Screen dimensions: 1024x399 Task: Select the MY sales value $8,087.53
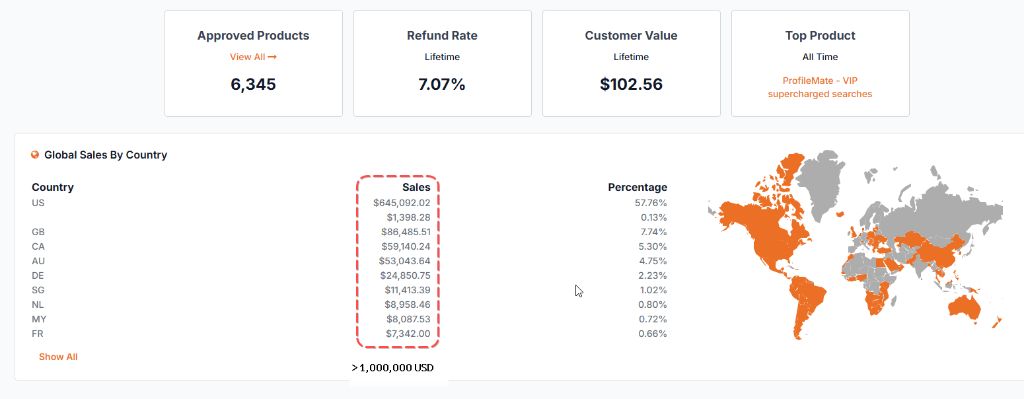[x=408, y=319]
